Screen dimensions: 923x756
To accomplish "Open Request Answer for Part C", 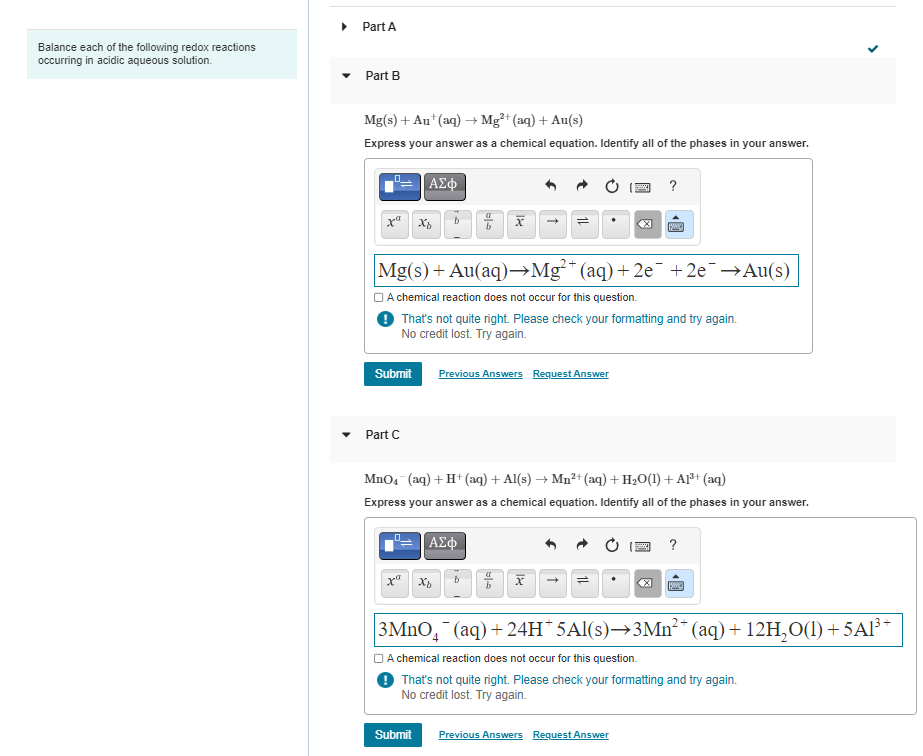I will tap(570, 734).
